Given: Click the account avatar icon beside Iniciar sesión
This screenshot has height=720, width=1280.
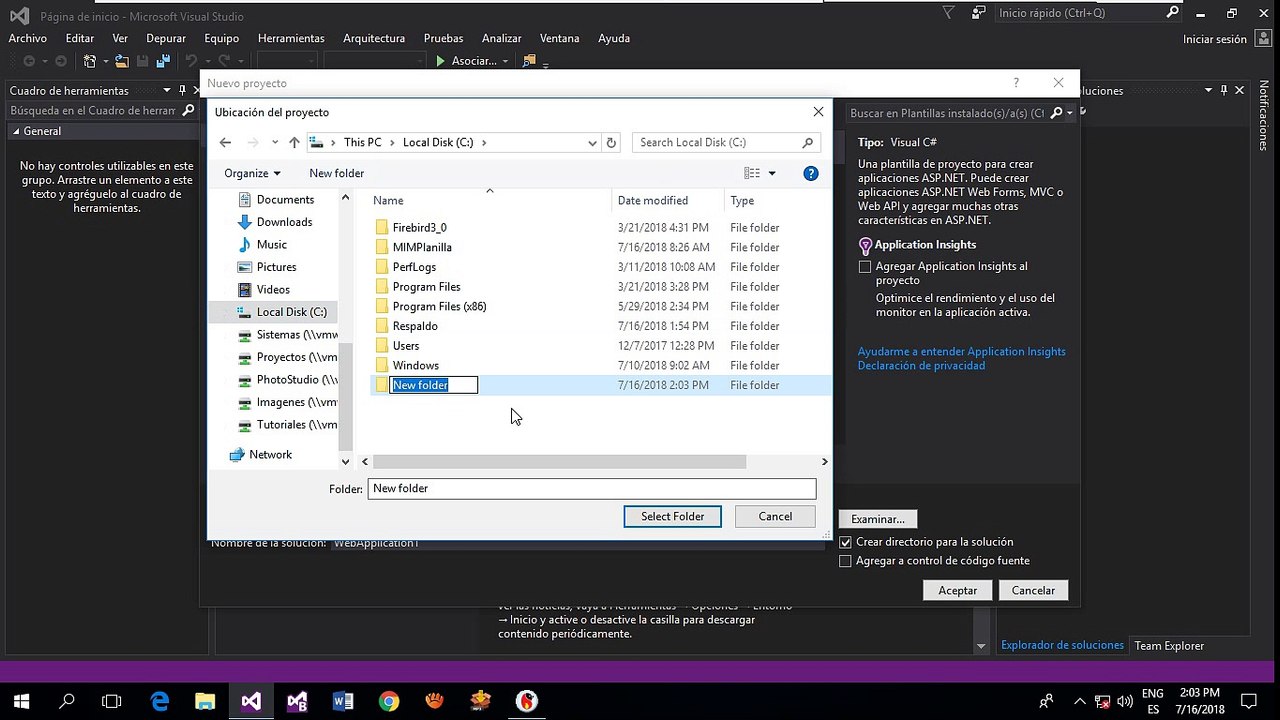Looking at the screenshot, I should [1262, 38].
